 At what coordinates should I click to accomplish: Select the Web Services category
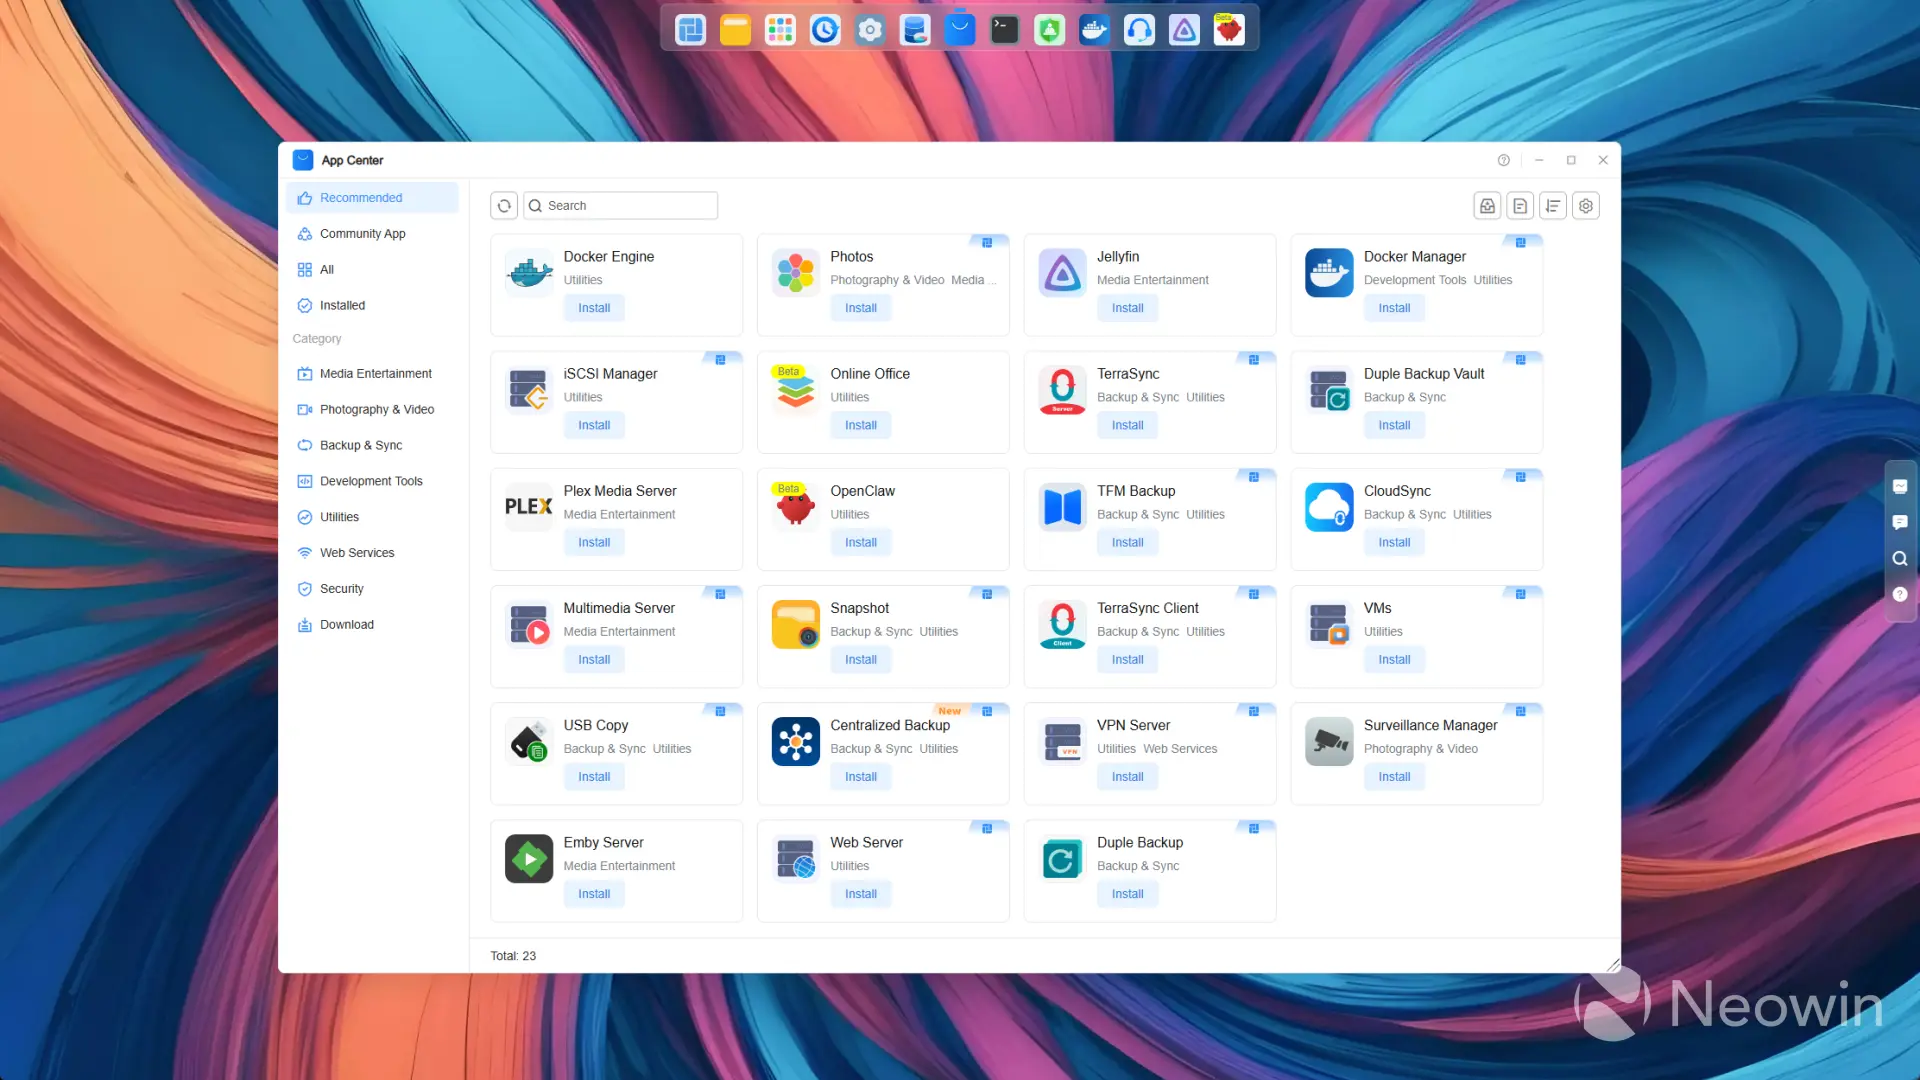(373, 553)
